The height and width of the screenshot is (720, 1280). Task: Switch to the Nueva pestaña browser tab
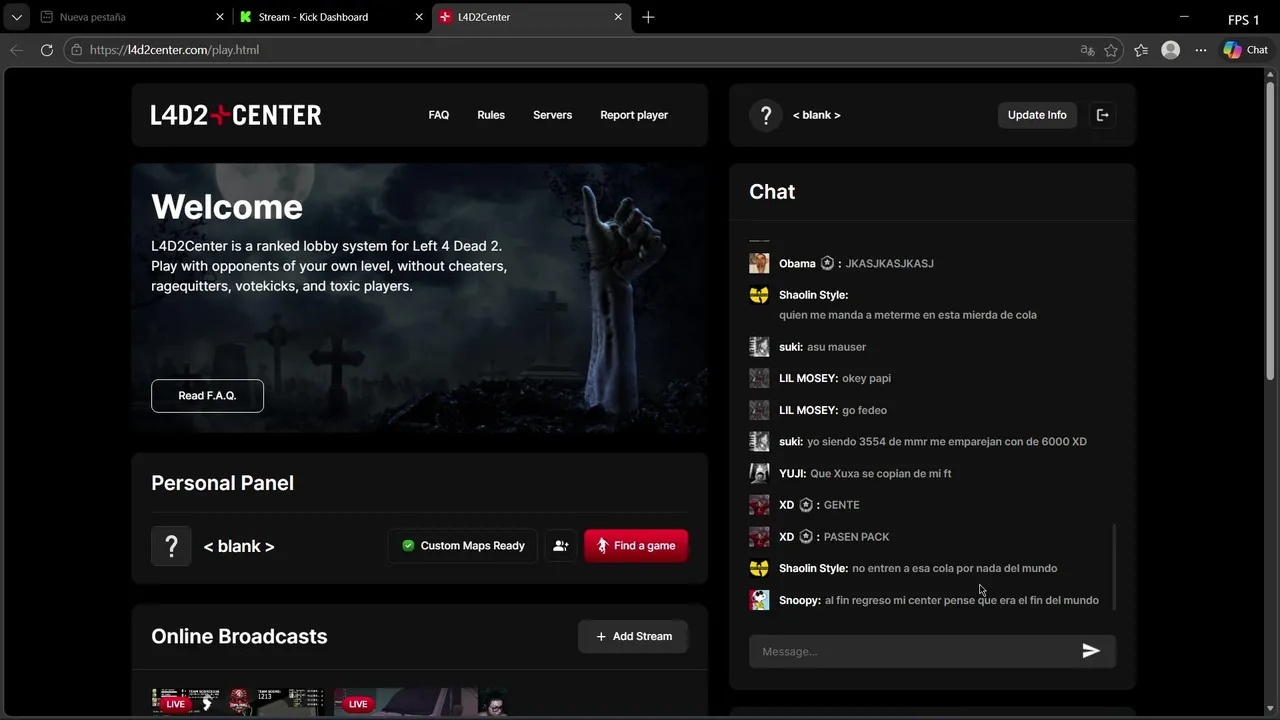[131, 17]
